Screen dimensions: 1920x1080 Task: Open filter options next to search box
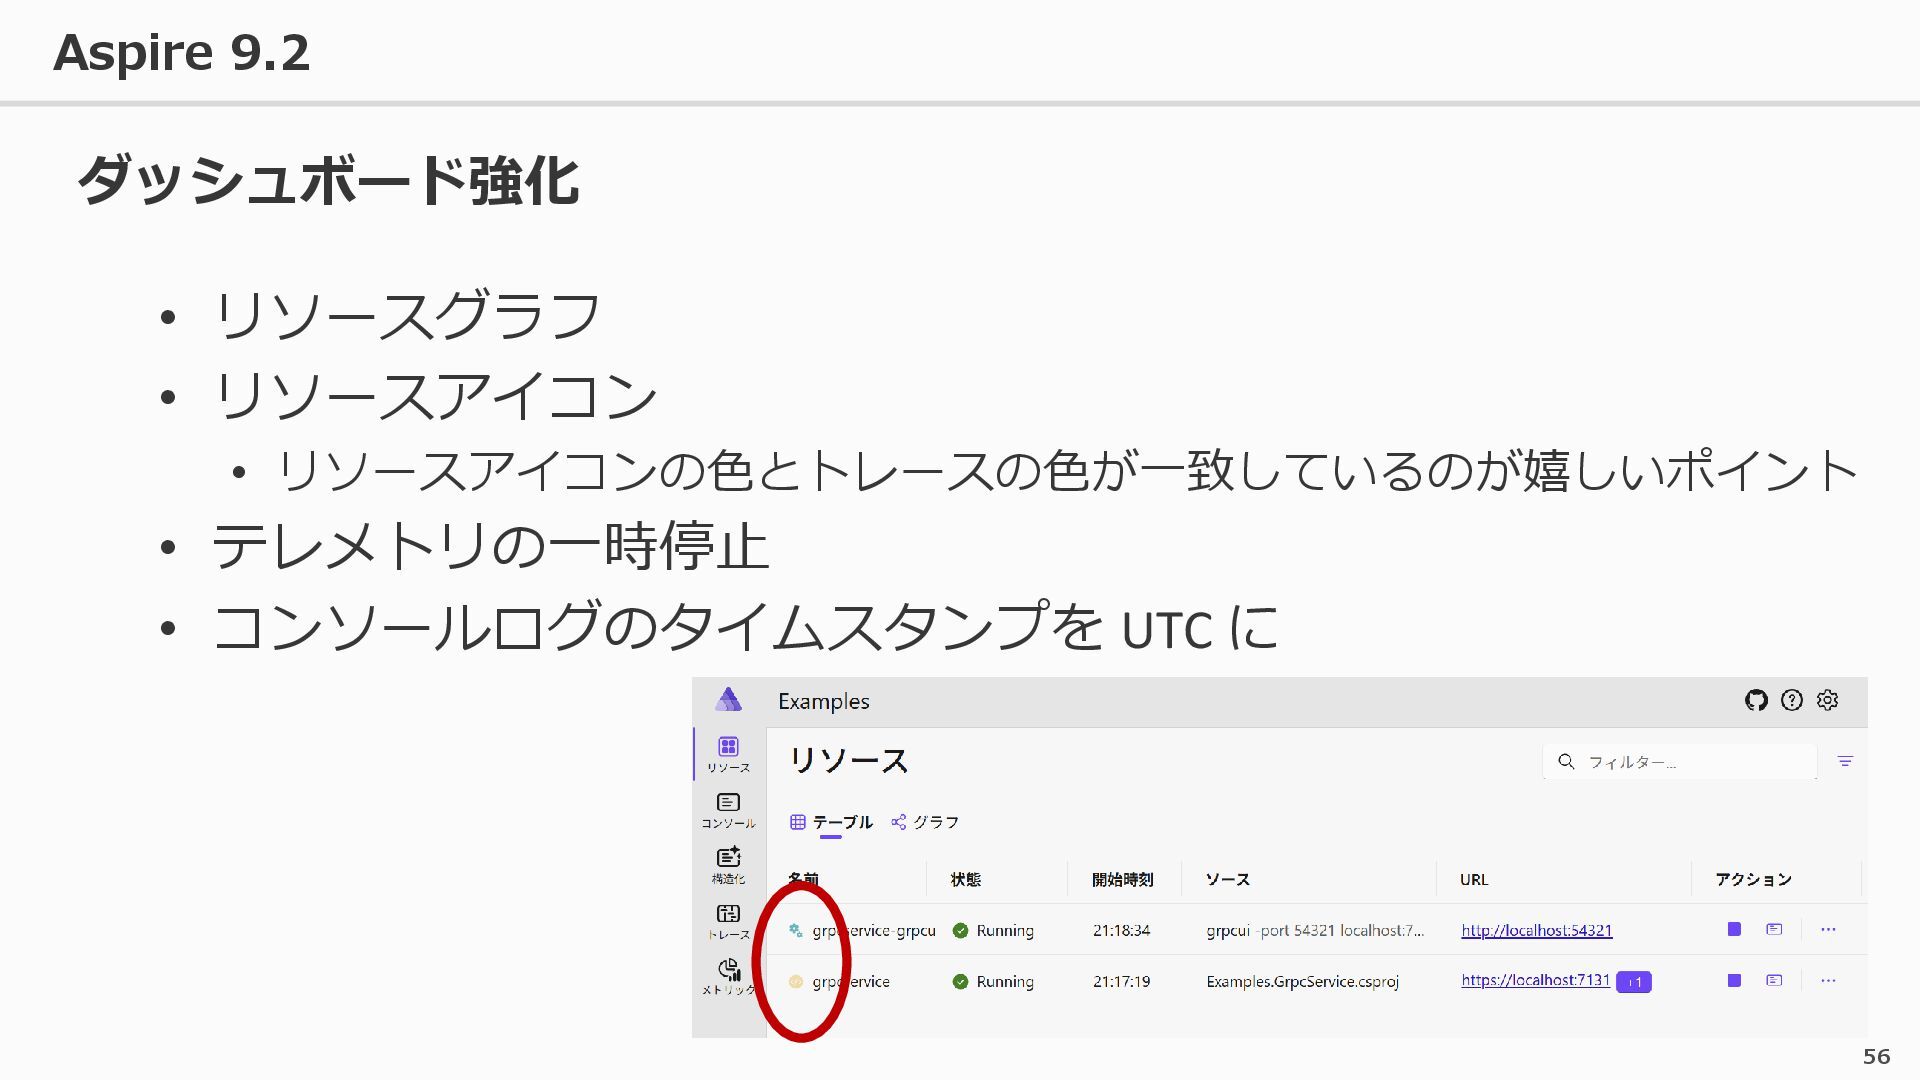point(1845,761)
